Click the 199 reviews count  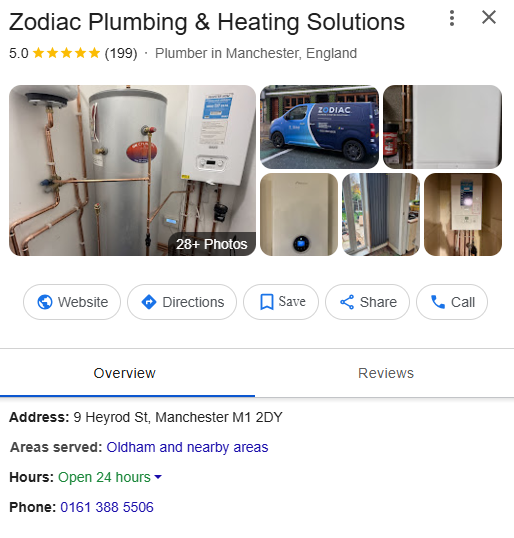click(121, 54)
